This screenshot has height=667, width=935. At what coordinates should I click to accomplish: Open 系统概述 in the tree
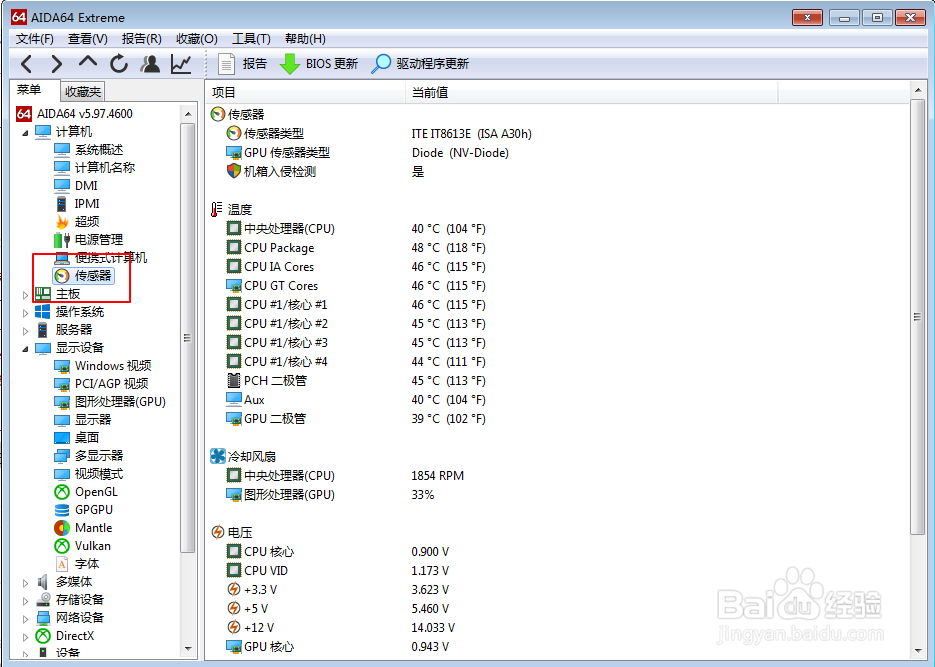pyautogui.click(x=88, y=150)
